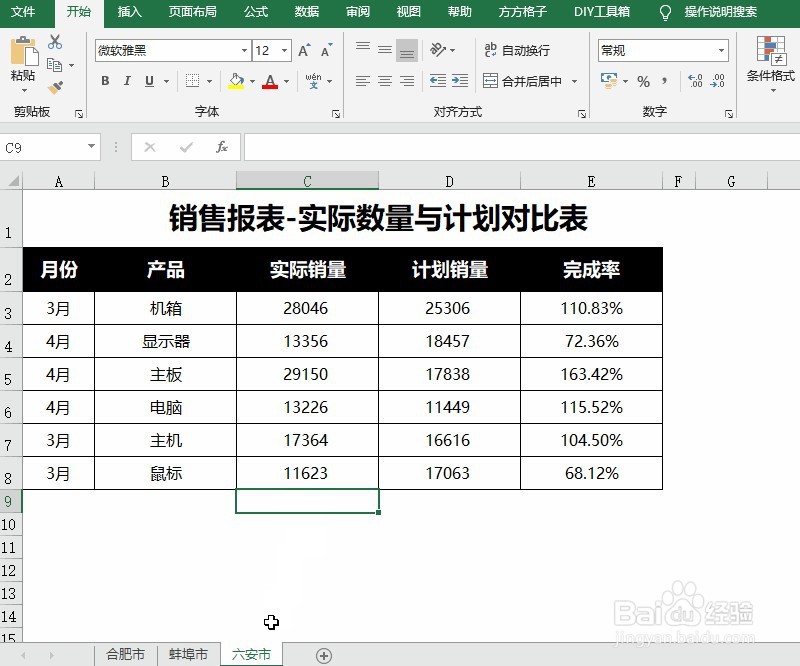Add a new sheet with the plus button

coord(324,655)
